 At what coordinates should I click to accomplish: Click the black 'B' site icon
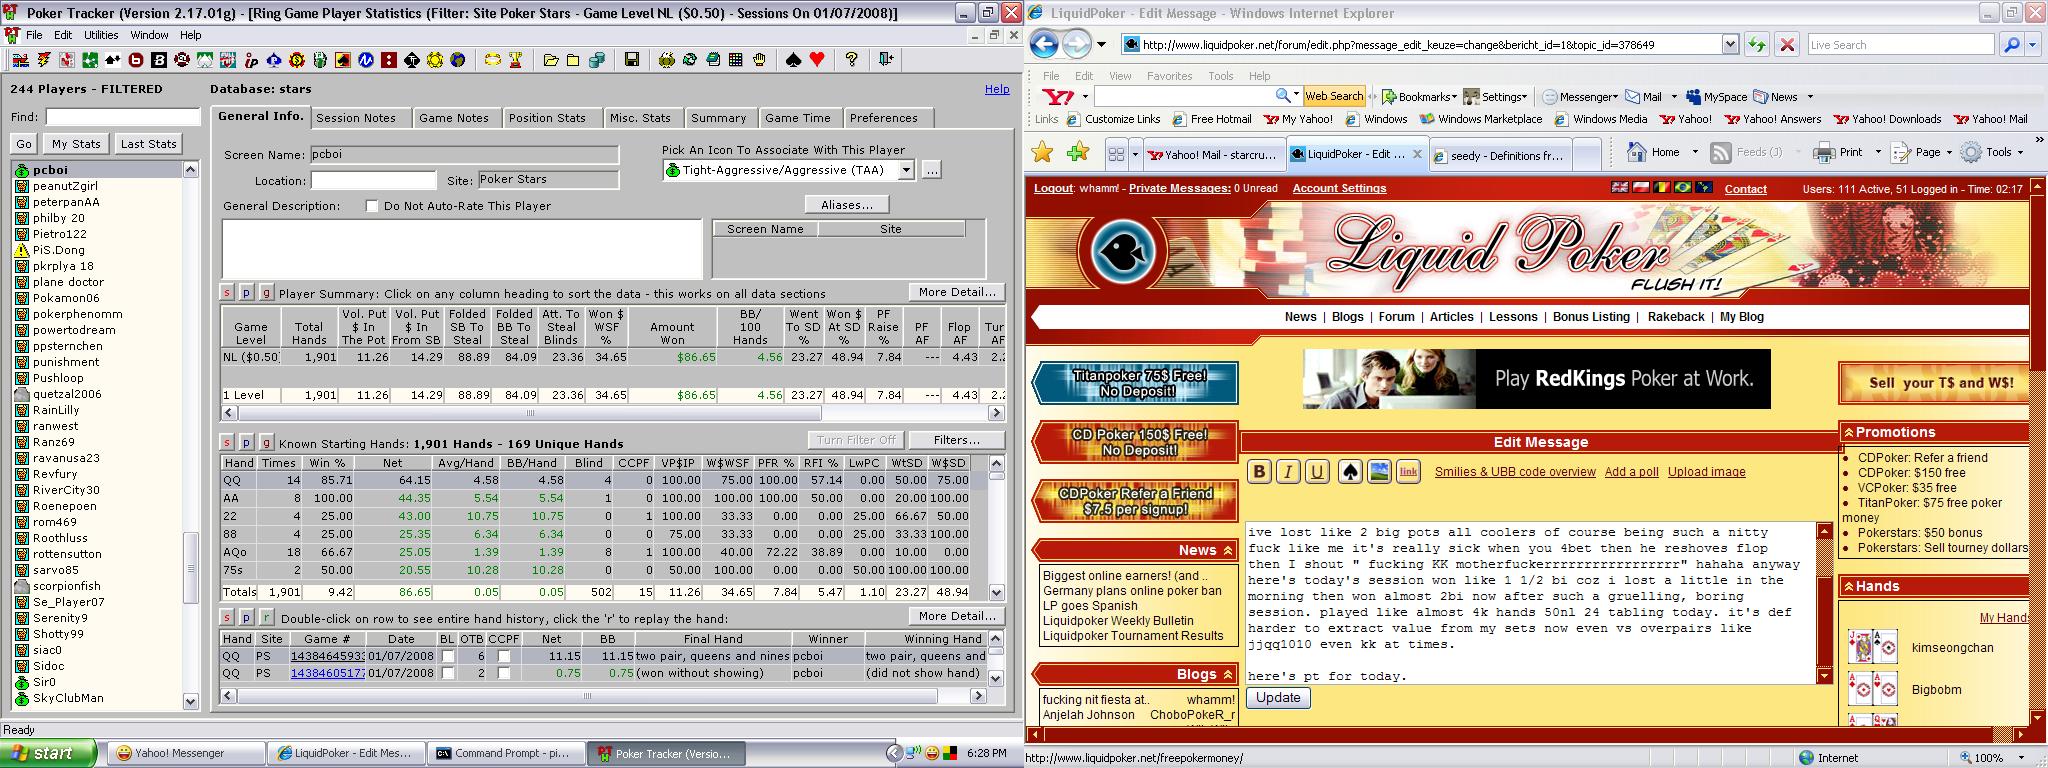tap(159, 60)
